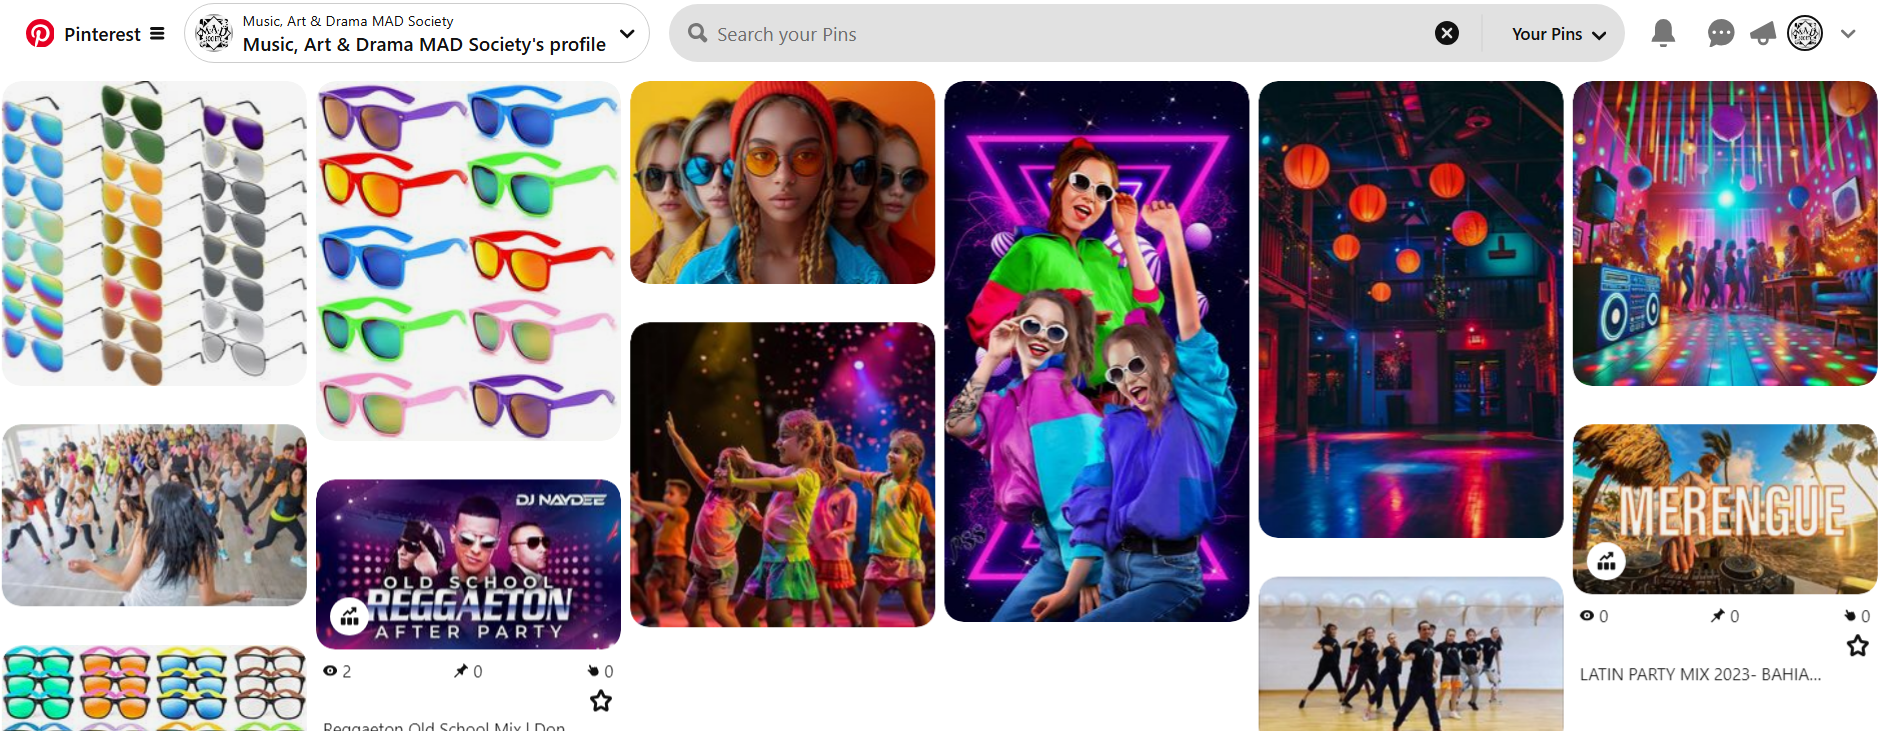The height and width of the screenshot is (731, 1883).
Task: Clear the search with the X button
Action: (x=1446, y=33)
